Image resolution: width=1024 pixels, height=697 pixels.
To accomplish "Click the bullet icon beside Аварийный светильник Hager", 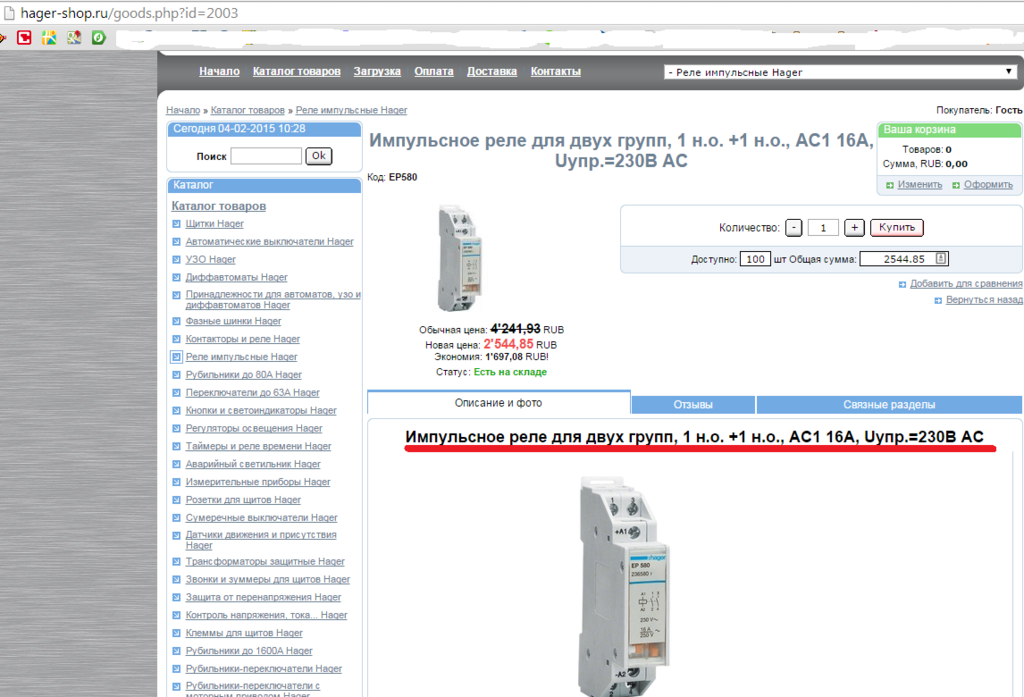I will (x=176, y=464).
